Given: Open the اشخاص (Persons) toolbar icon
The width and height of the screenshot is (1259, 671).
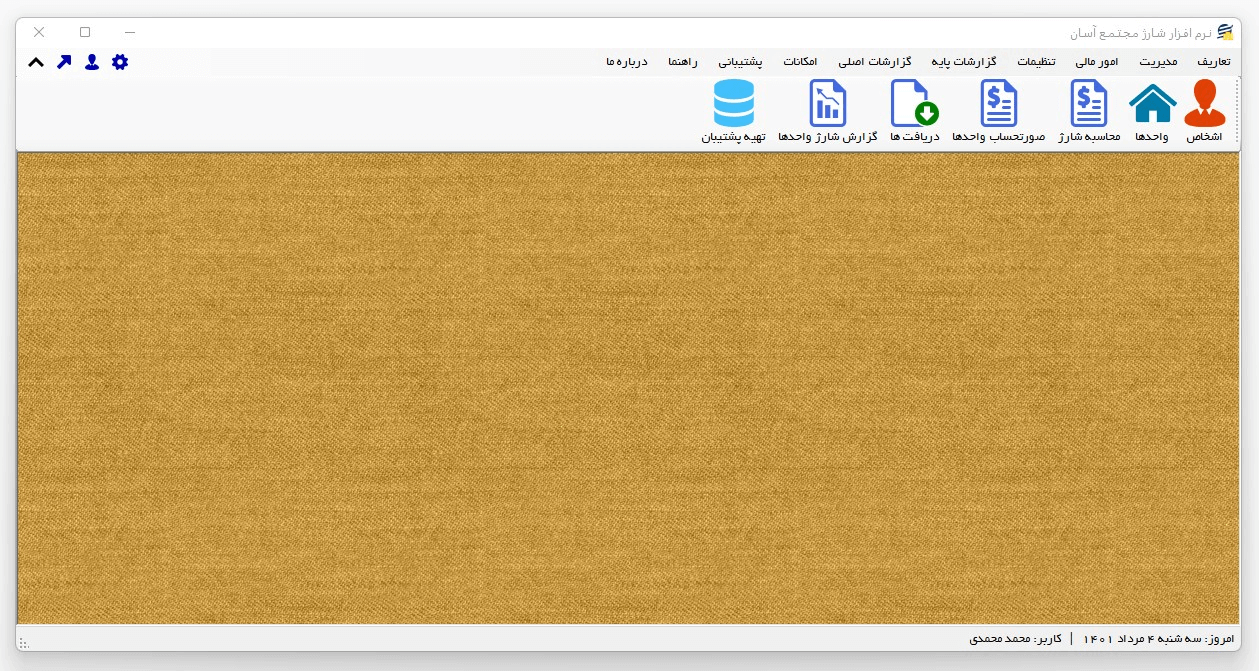Looking at the screenshot, I should (x=1204, y=111).
